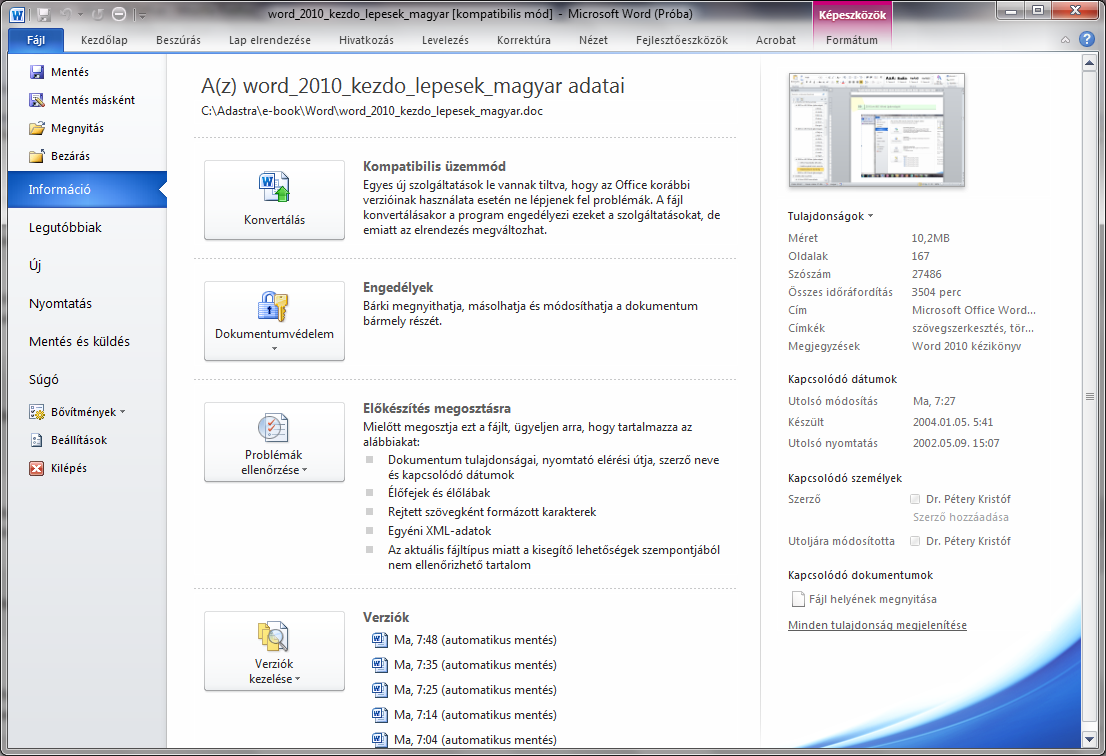The height and width of the screenshot is (756, 1106).
Task: Click the vertical scrollbar up arrow
Action: pyautogui.click(x=1088, y=63)
